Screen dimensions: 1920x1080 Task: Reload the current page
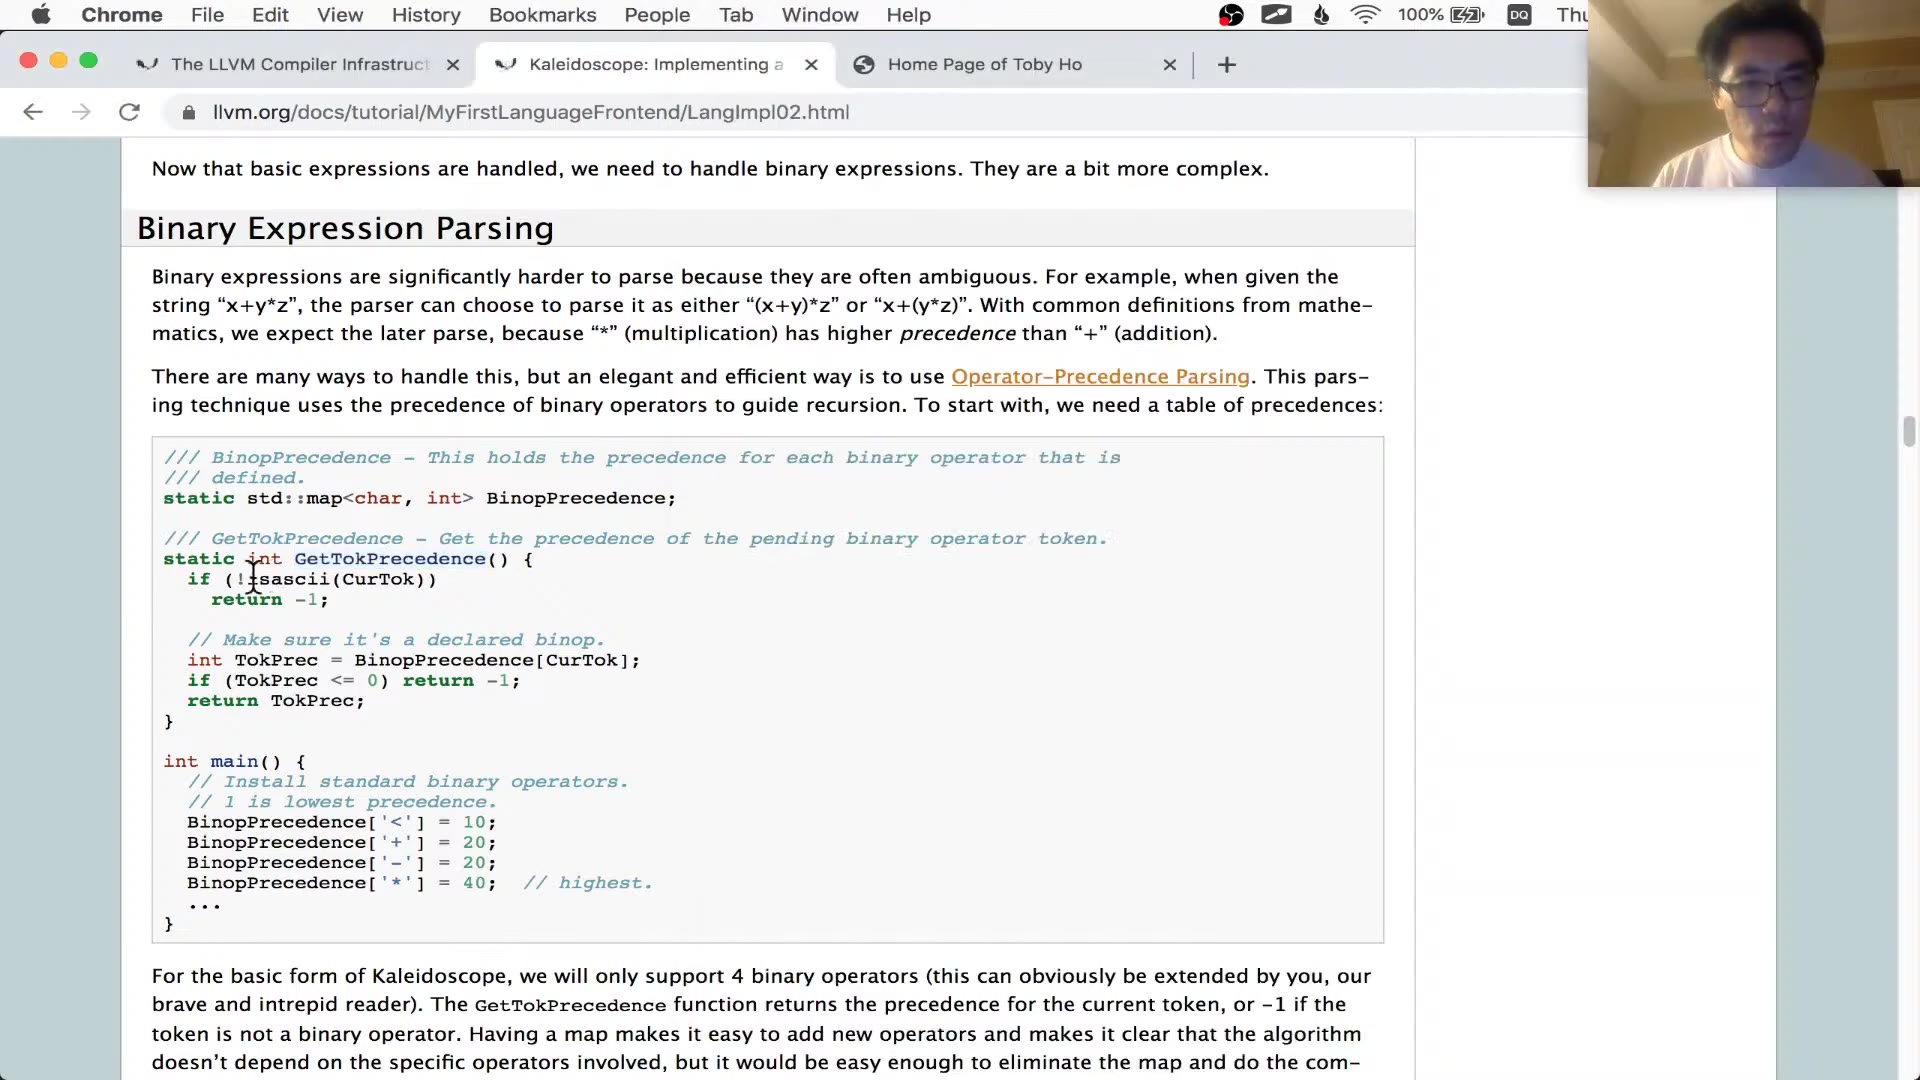pos(129,112)
